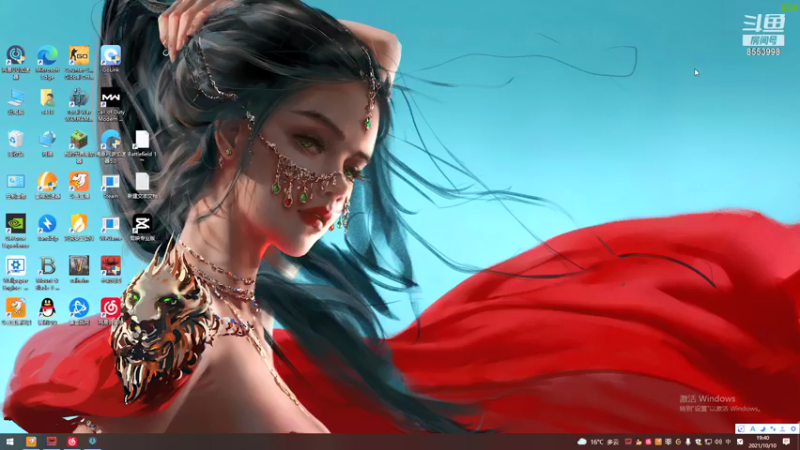
Task: Open the Windows Start menu
Action: tap(10, 442)
